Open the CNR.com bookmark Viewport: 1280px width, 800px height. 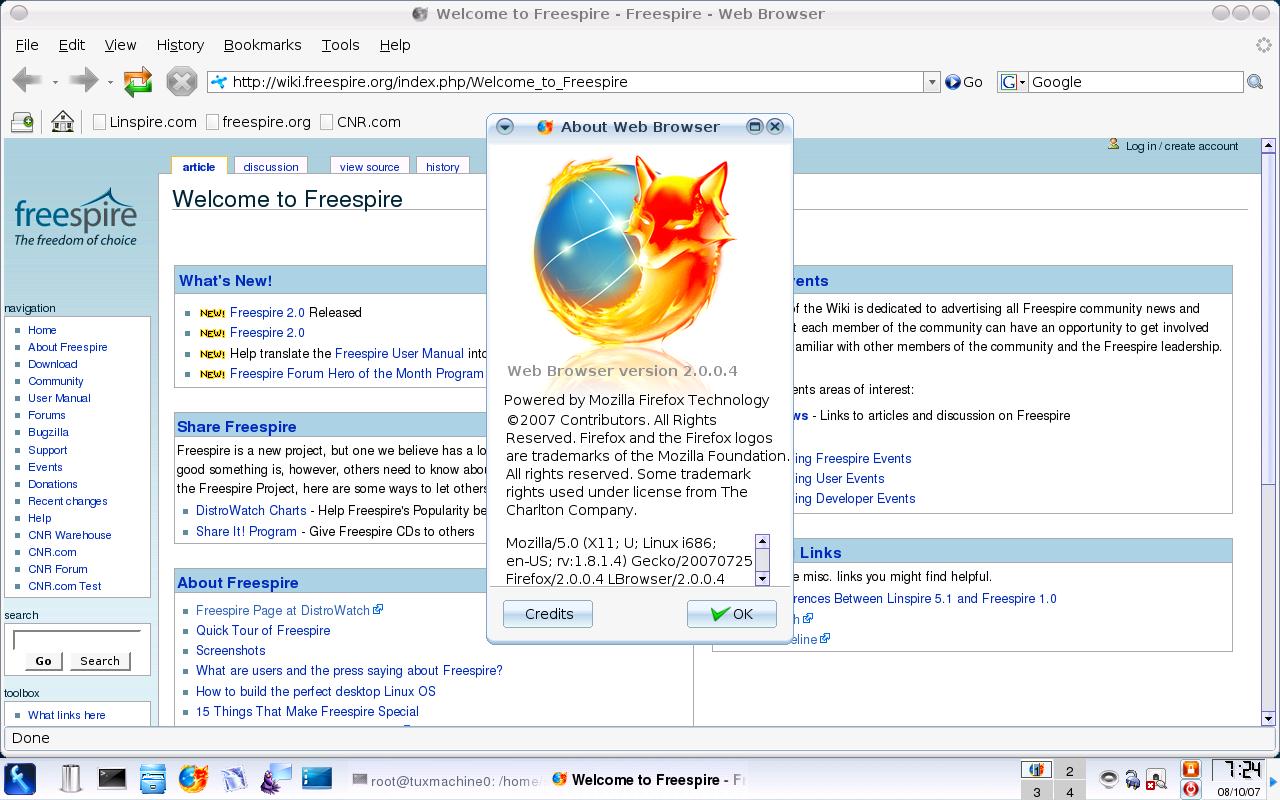(360, 122)
